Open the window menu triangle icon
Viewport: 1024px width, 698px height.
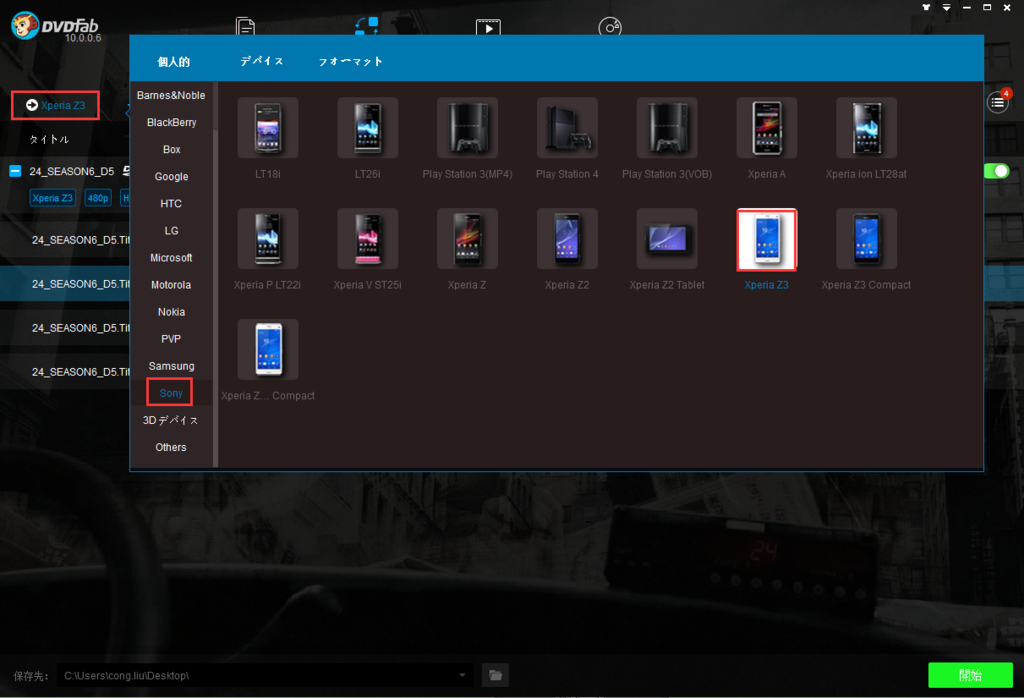click(x=946, y=7)
